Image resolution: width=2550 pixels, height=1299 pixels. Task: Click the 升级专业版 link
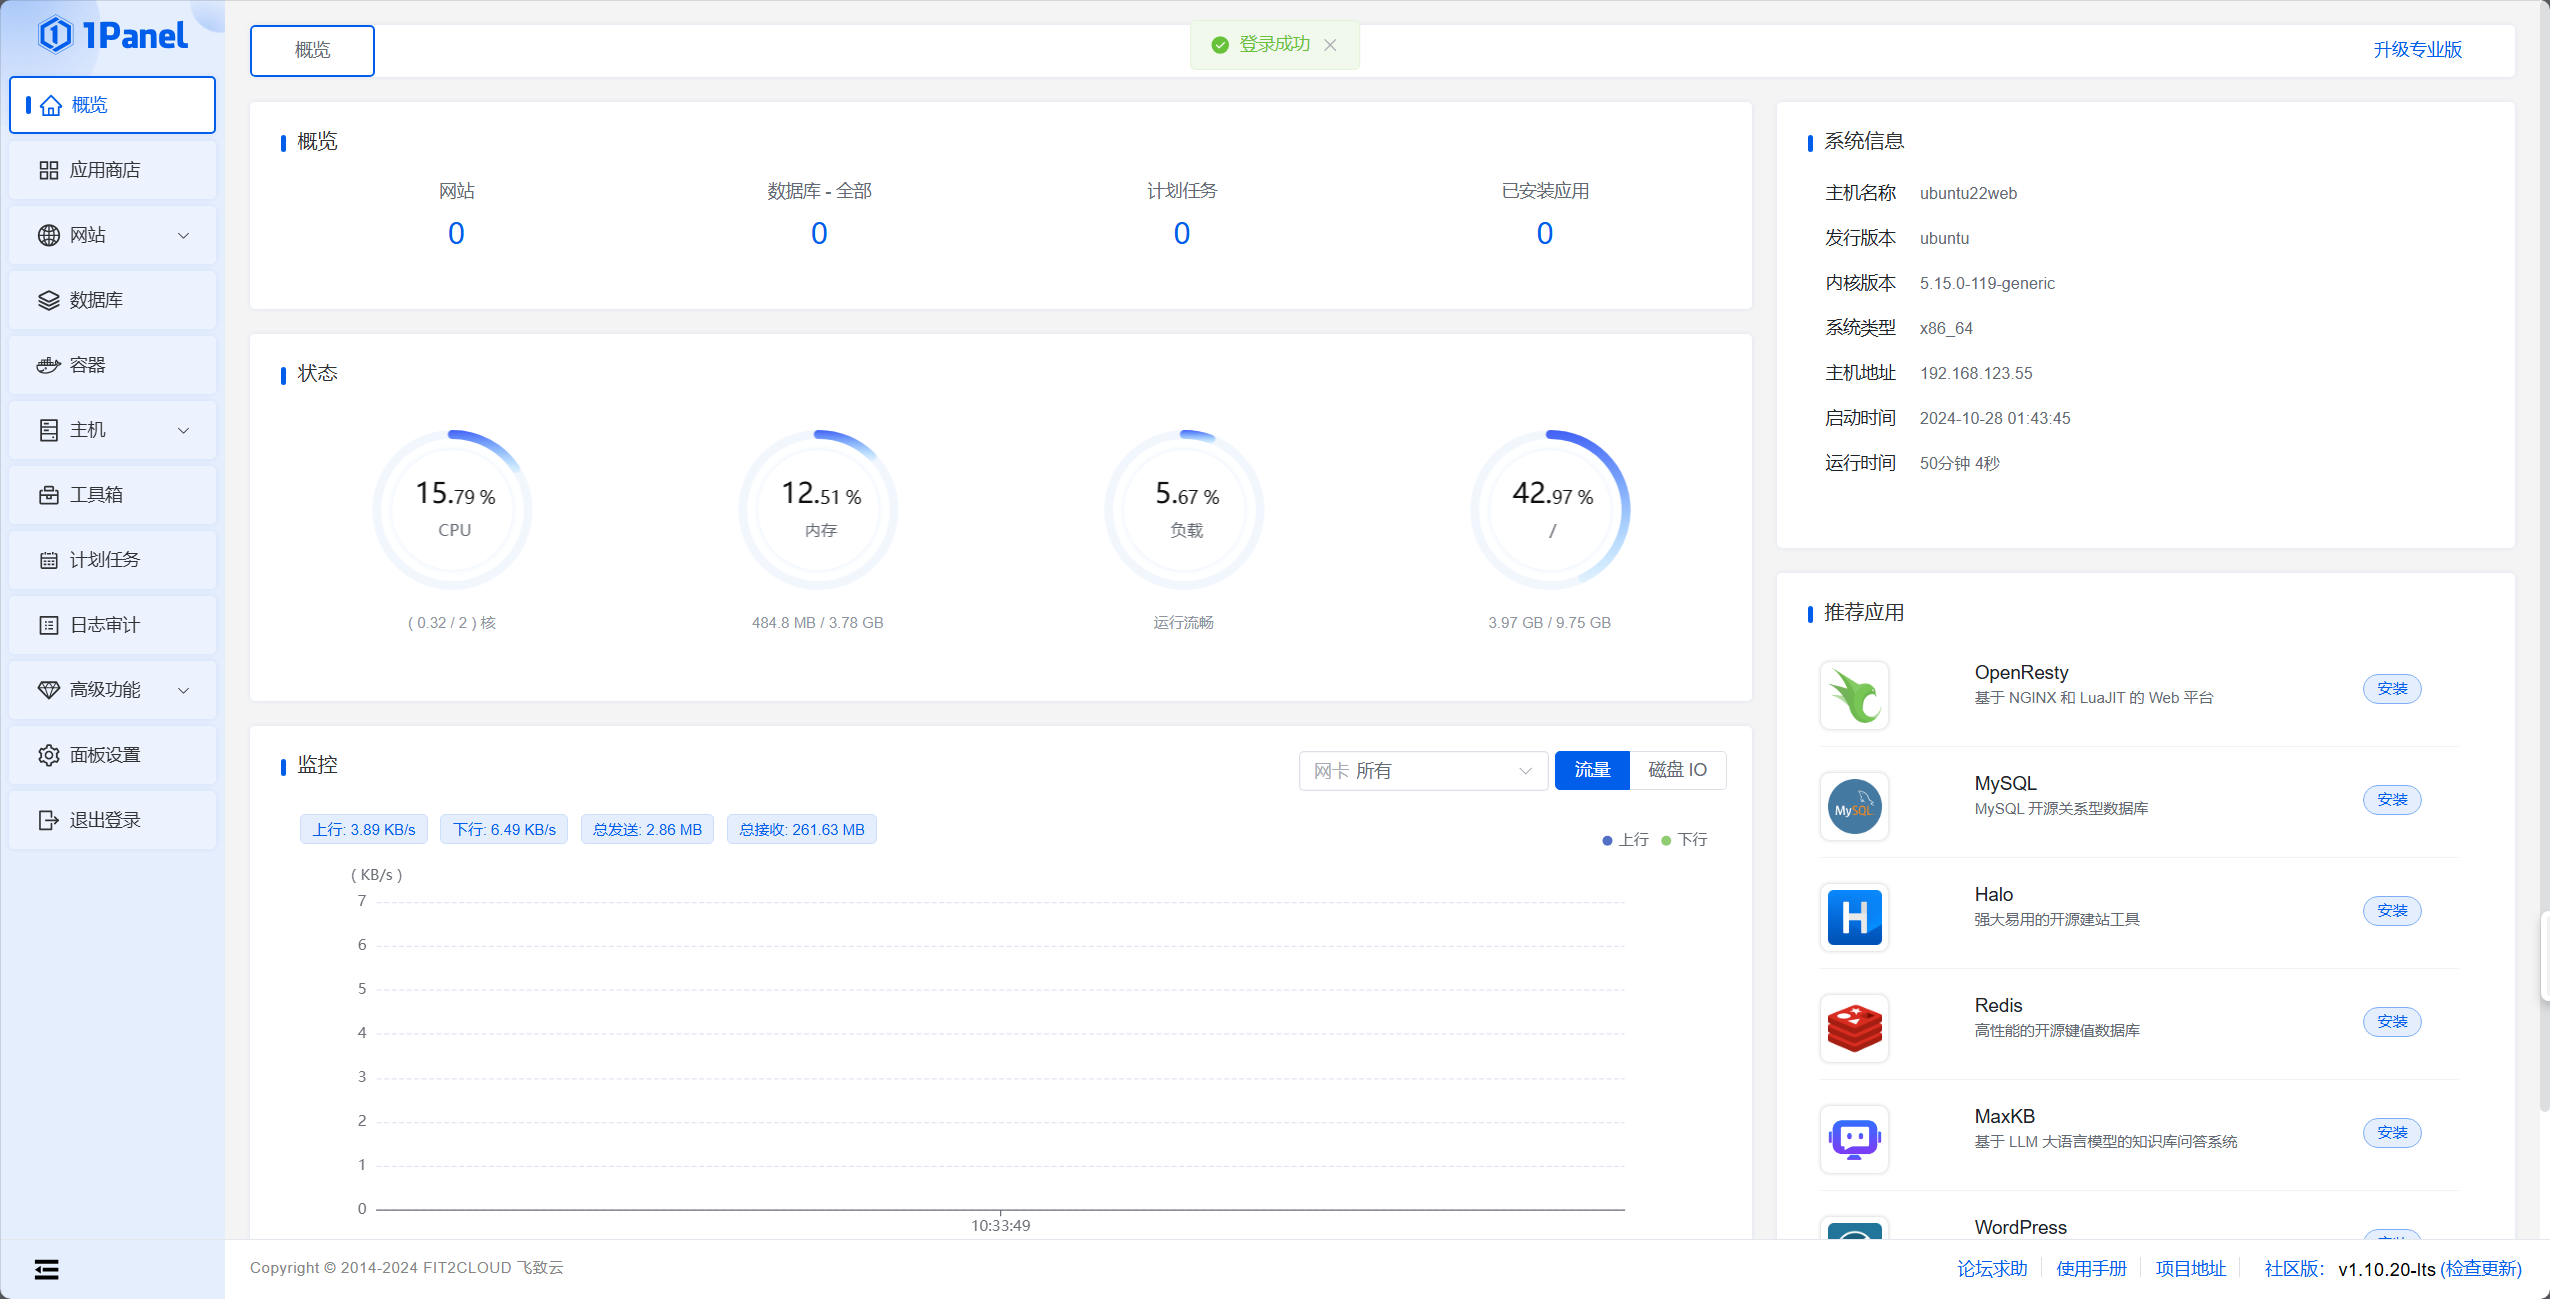pos(2417,50)
